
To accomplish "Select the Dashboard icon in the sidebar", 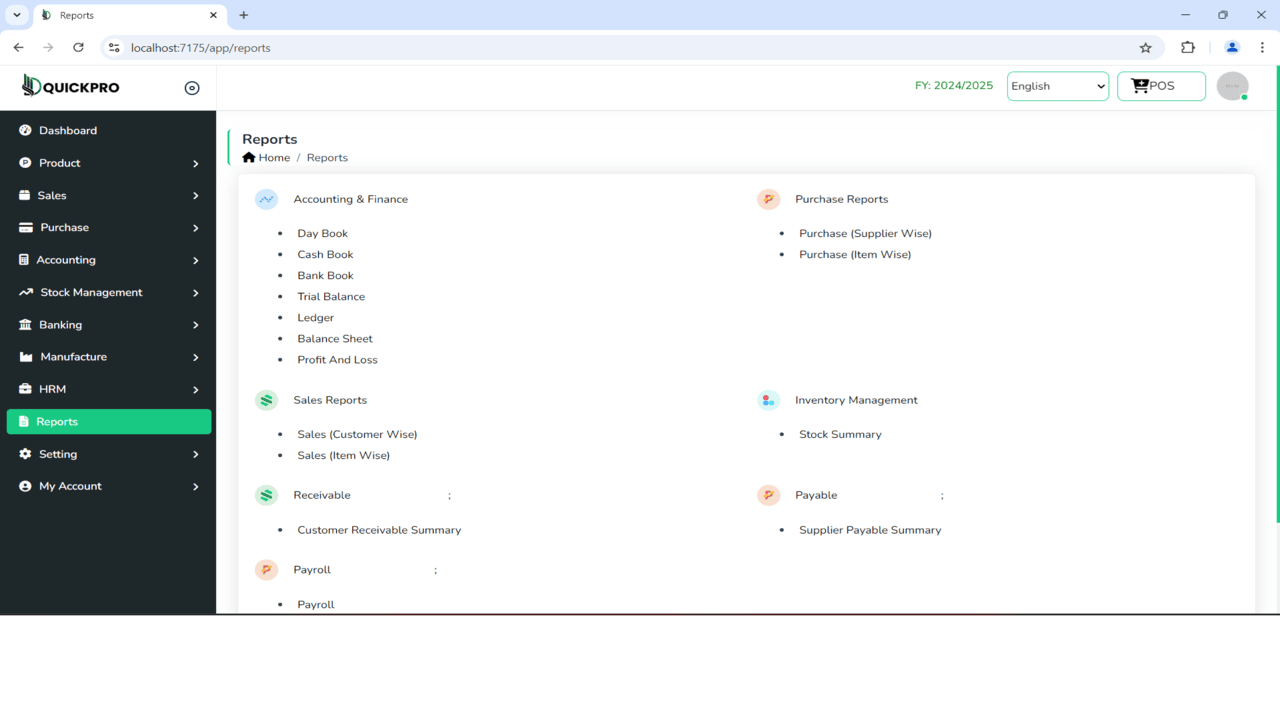I will pyautogui.click(x=23, y=130).
